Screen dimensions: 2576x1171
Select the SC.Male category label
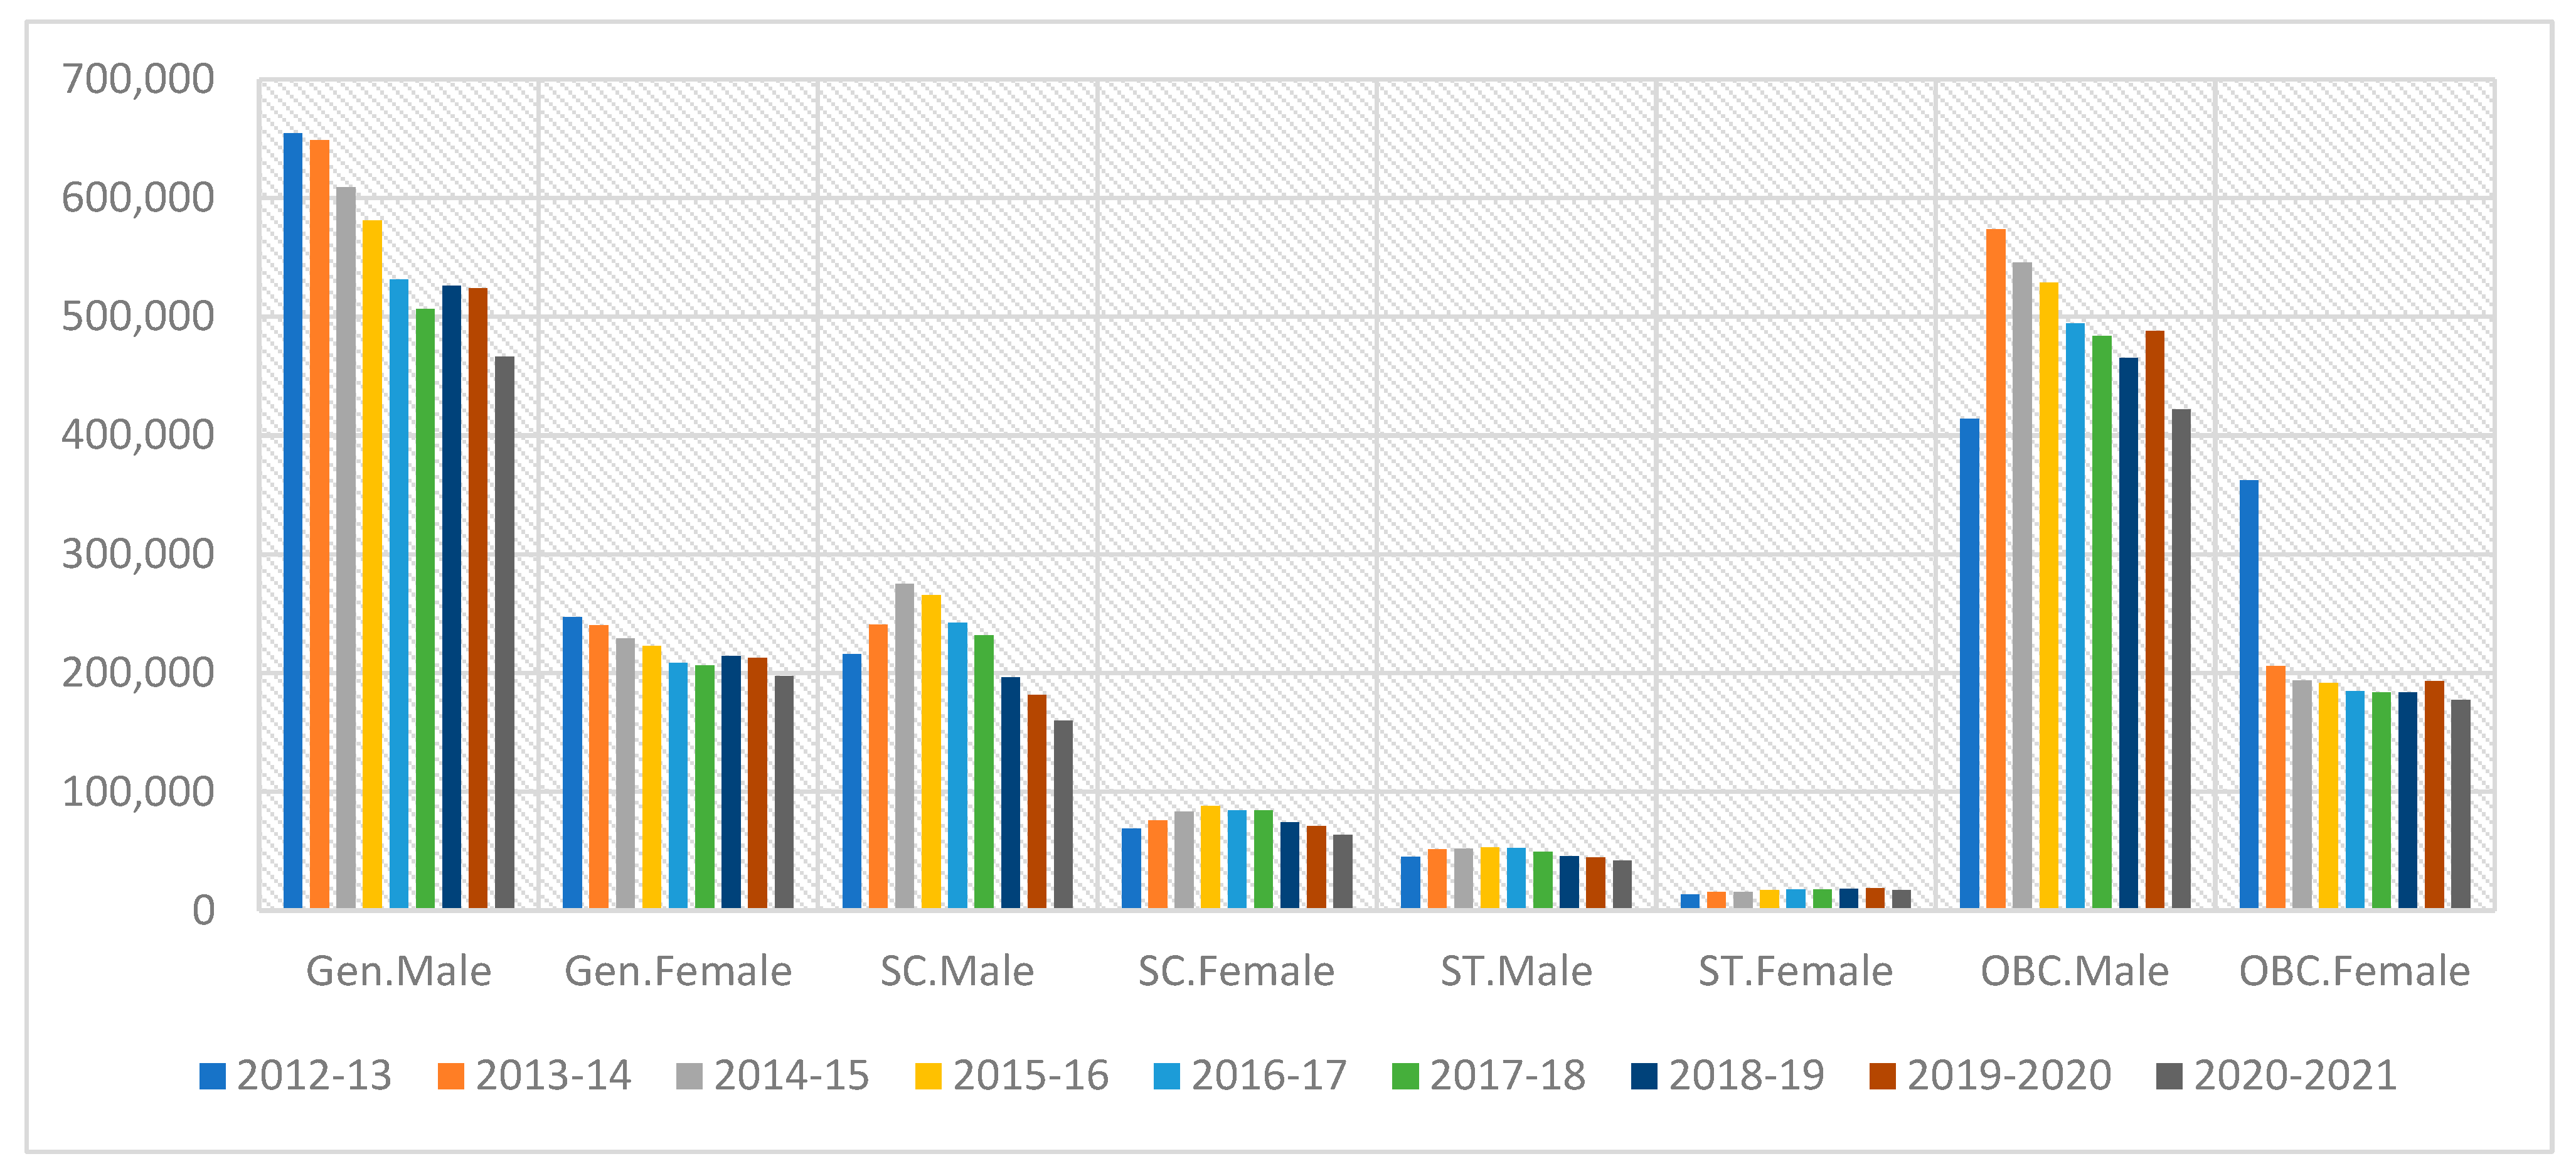coord(957,971)
